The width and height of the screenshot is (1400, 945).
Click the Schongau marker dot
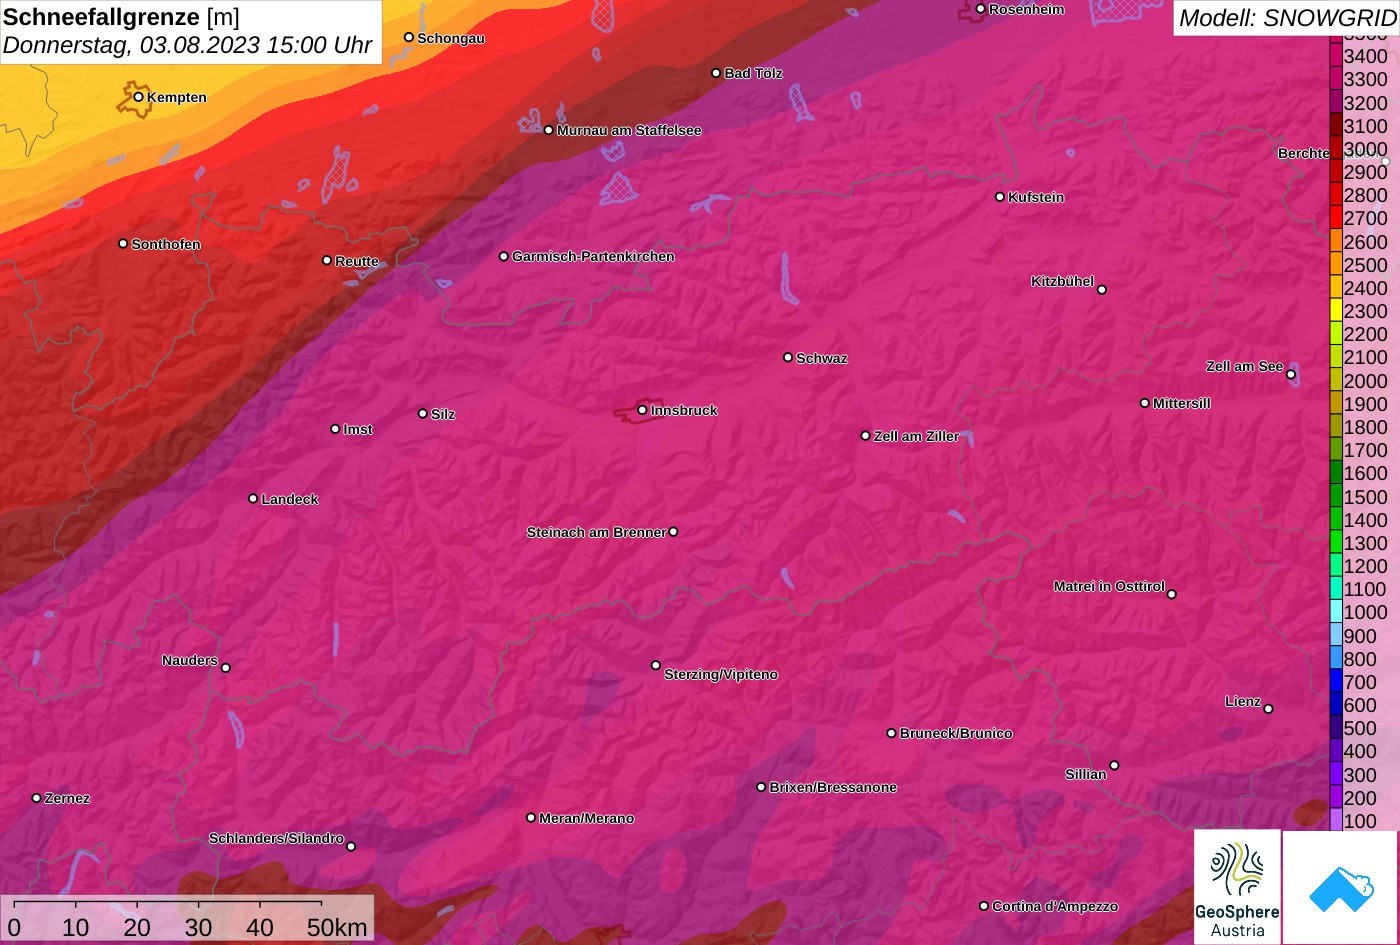pos(408,37)
